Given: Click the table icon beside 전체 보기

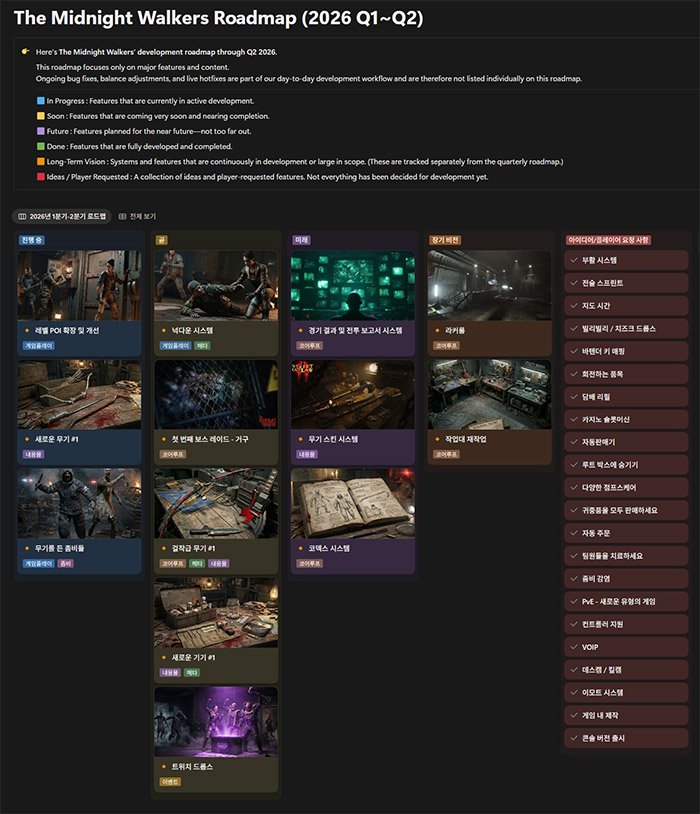Looking at the screenshot, I should click(x=122, y=216).
